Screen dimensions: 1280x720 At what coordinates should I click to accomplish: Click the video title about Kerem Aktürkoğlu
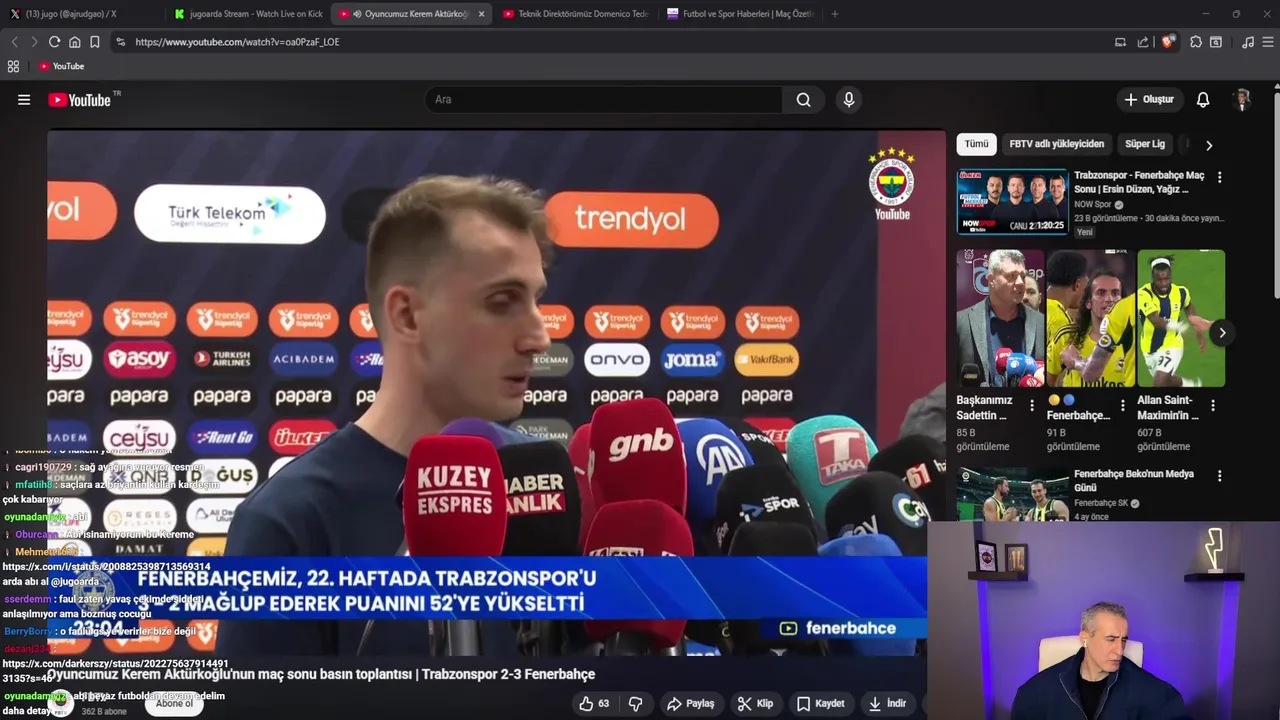pyautogui.click(x=321, y=674)
